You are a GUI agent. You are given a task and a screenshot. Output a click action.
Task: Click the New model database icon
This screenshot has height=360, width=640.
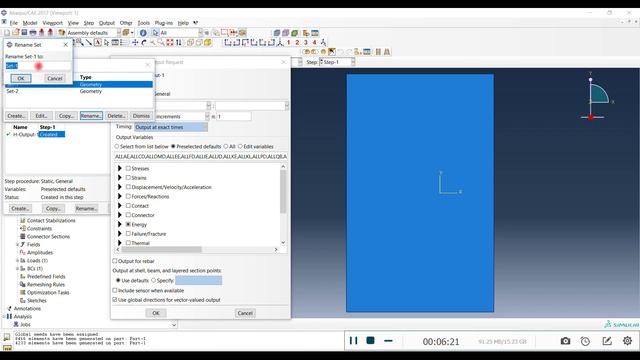(x=7, y=33)
